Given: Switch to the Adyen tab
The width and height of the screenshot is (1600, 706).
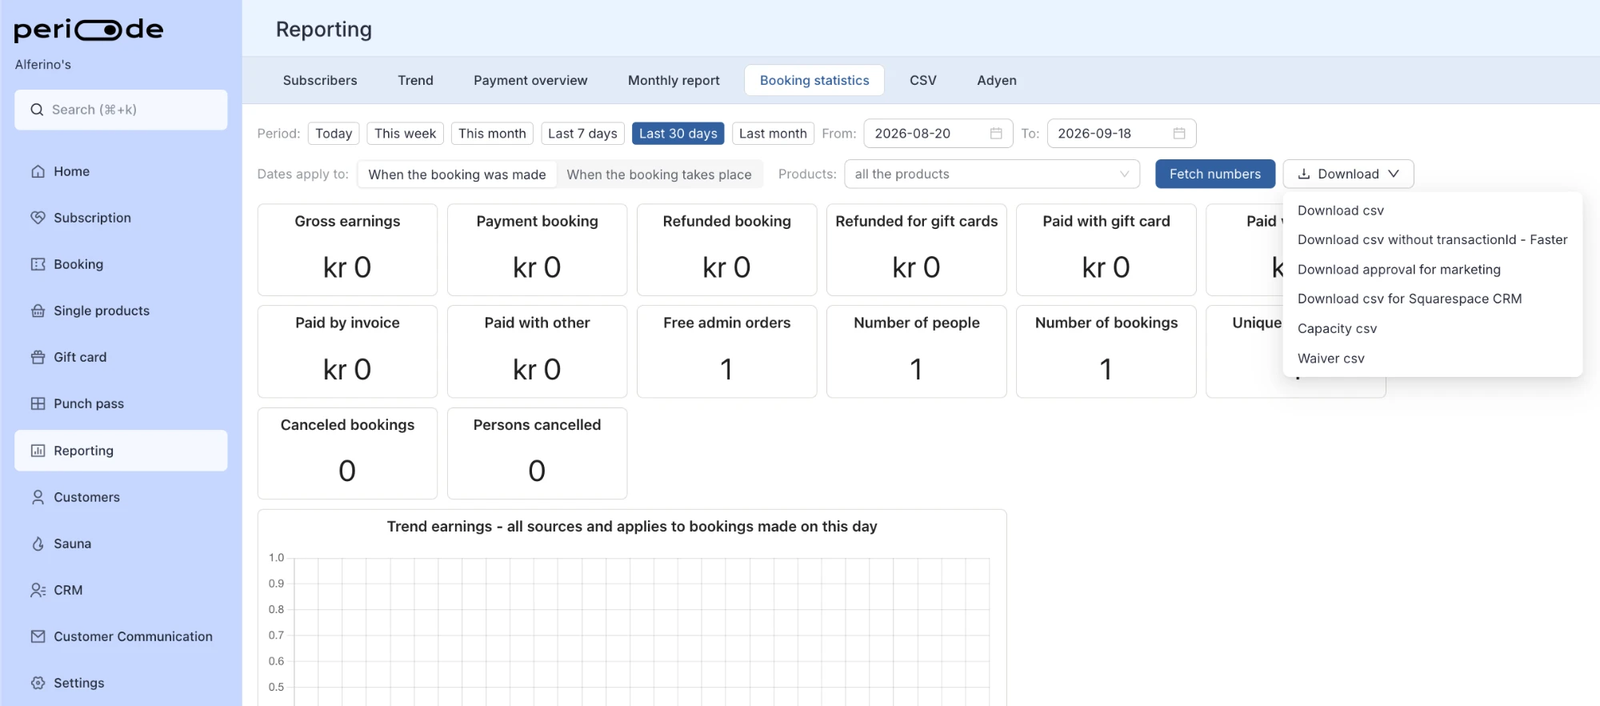Looking at the screenshot, I should pos(997,80).
